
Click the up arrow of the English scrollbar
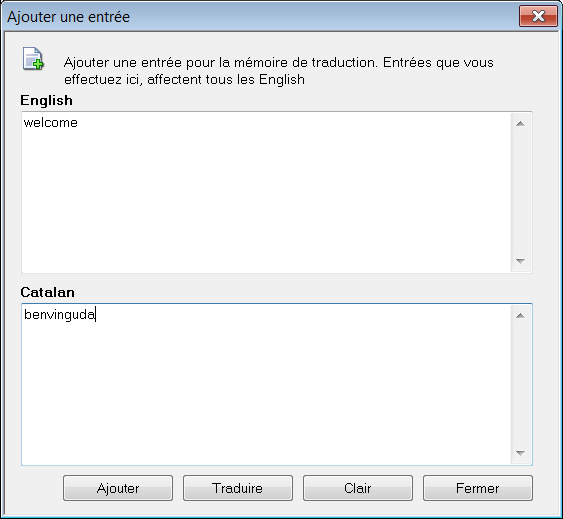pyautogui.click(x=520, y=124)
